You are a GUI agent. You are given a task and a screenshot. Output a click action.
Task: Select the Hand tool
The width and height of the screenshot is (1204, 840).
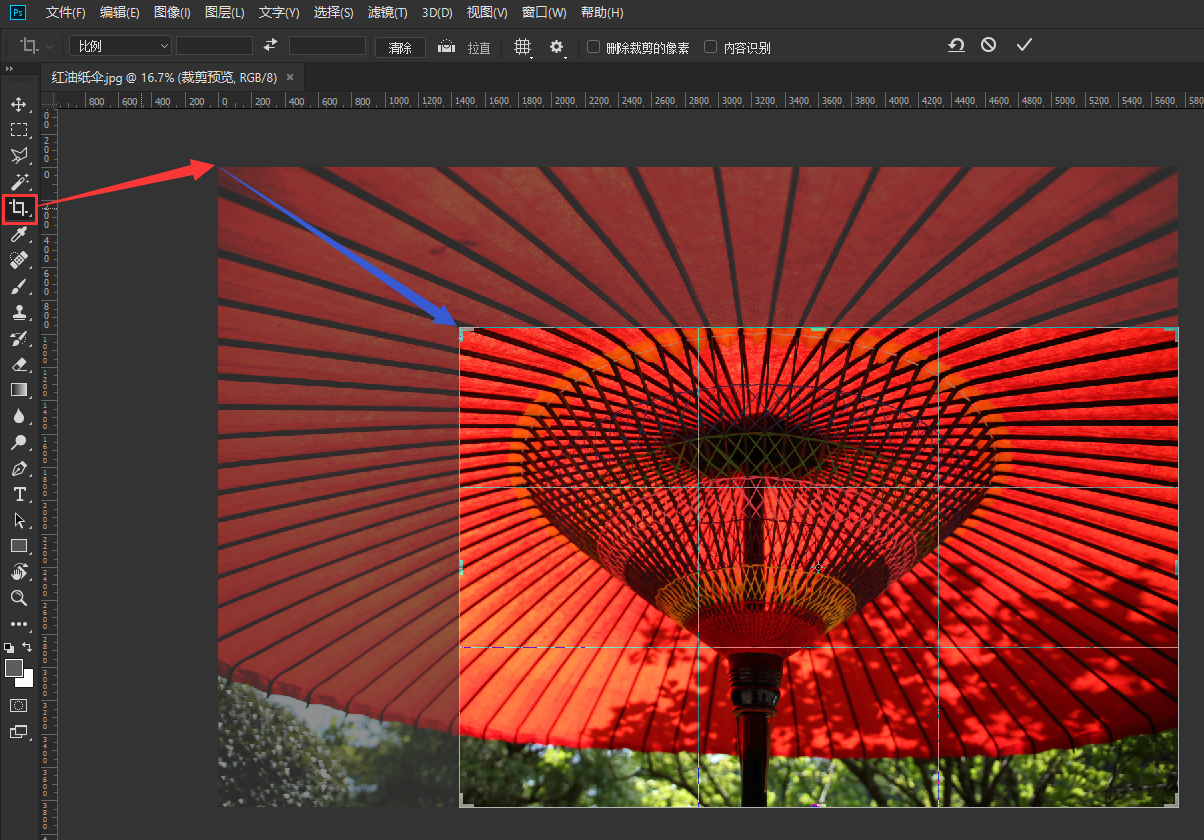tap(19, 572)
